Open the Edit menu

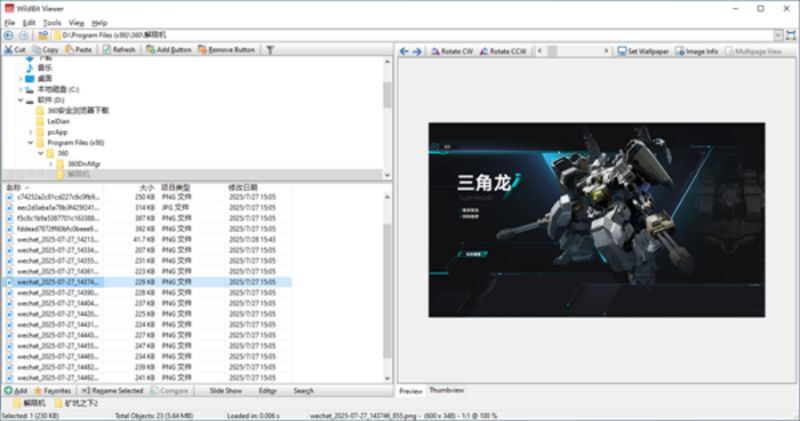(29, 23)
